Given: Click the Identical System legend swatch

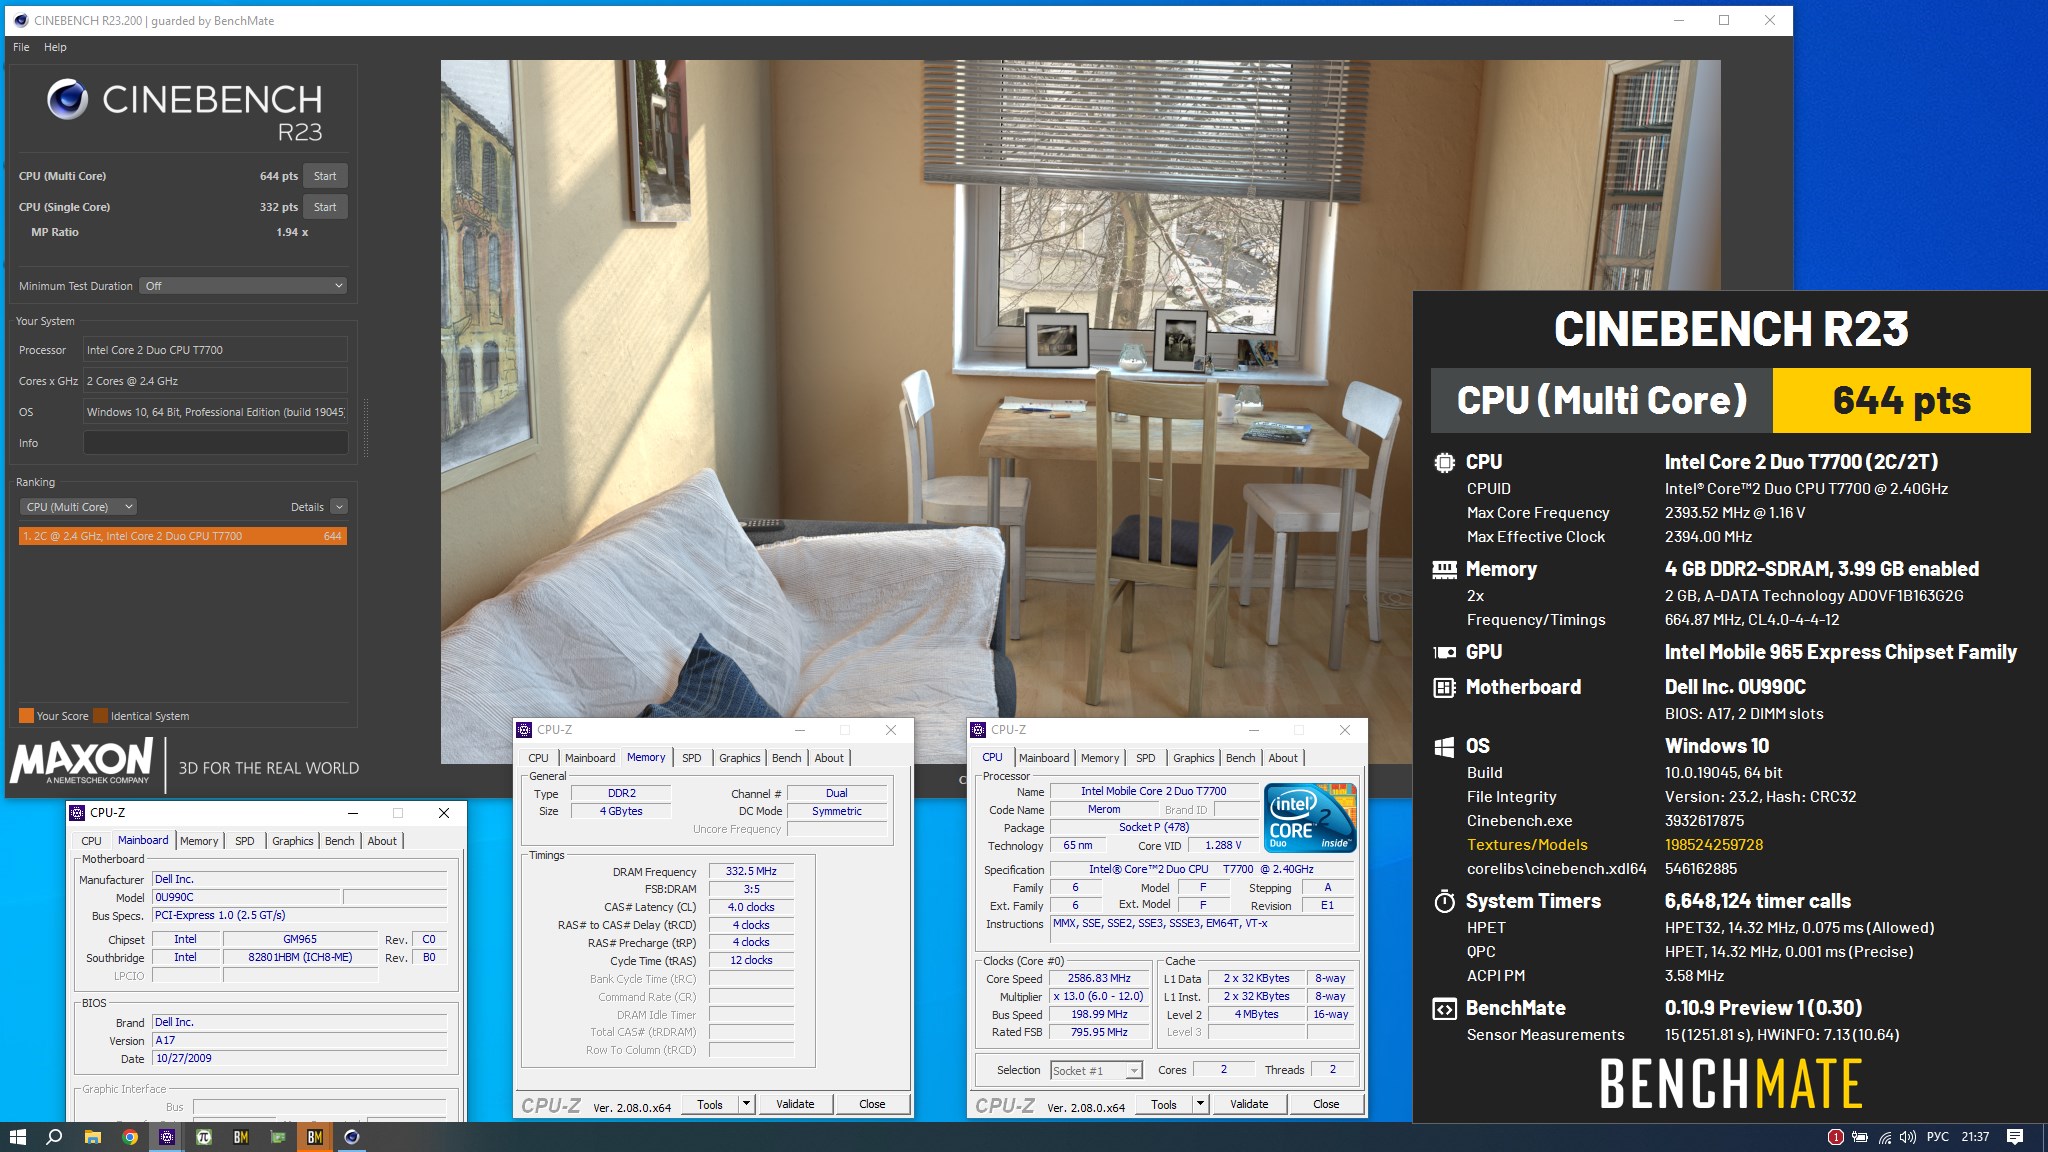Looking at the screenshot, I should [x=100, y=715].
